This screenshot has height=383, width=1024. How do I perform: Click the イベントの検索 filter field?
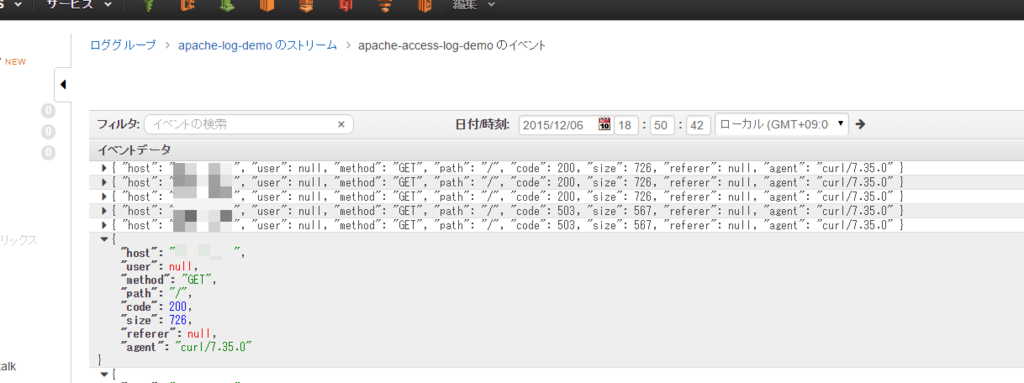[x=249, y=124]
